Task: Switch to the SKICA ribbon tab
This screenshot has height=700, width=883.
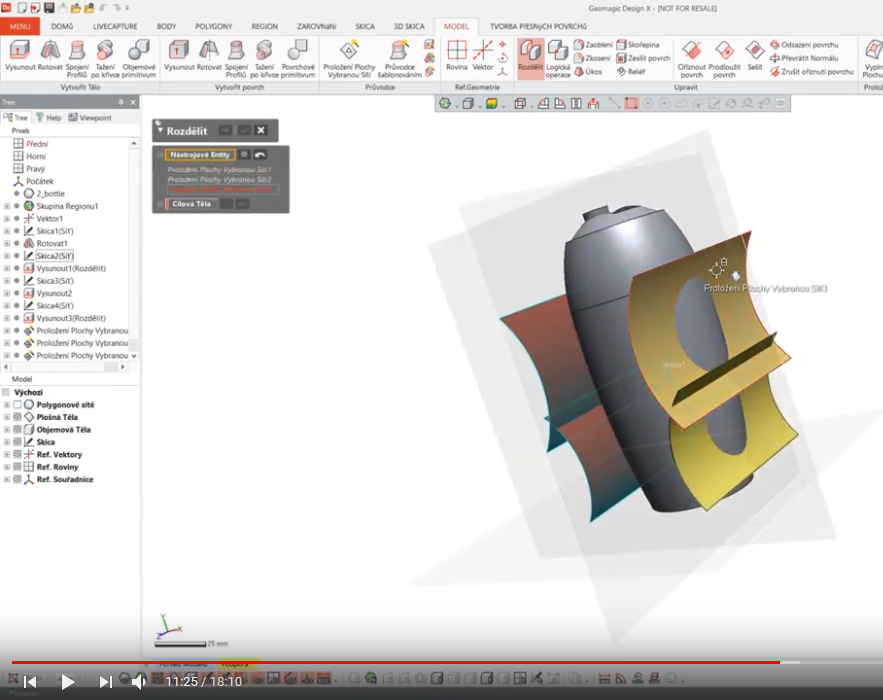Action: (x=365, y=26)
